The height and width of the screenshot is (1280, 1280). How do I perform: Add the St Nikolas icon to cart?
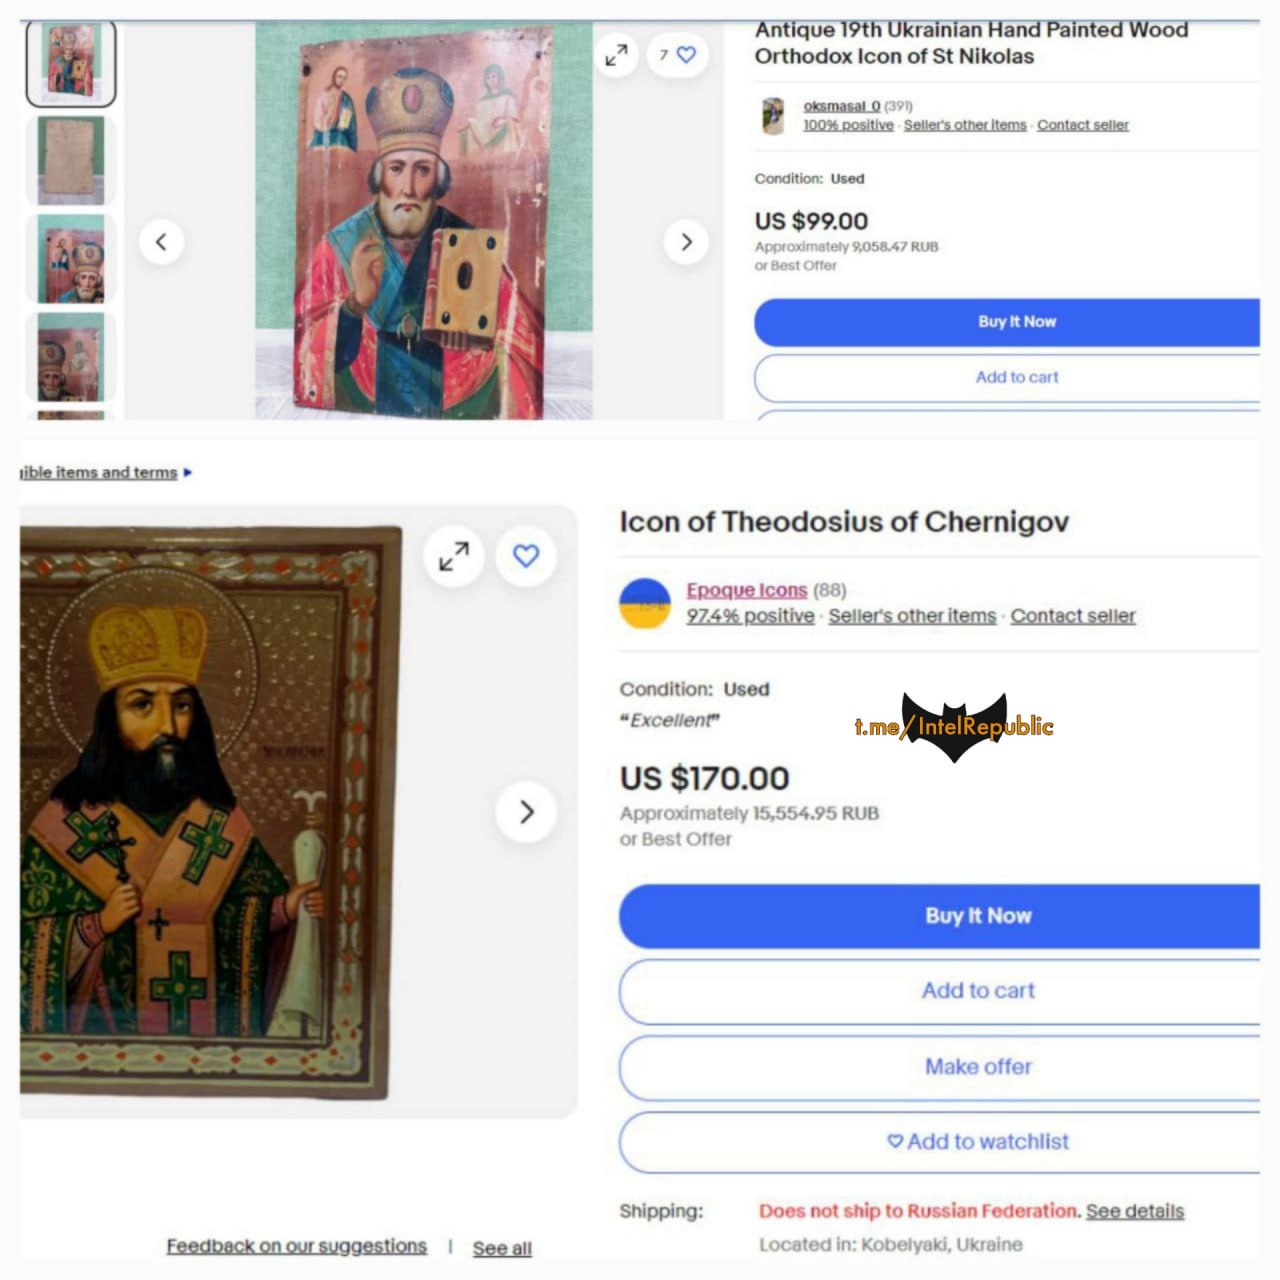(x=1007, y=377)
